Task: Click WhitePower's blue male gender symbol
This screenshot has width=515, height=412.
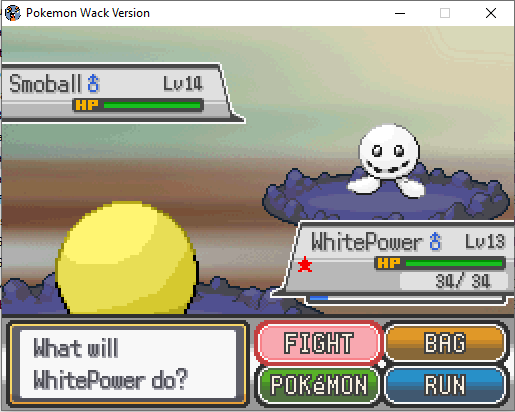Action: pos(435,241)
